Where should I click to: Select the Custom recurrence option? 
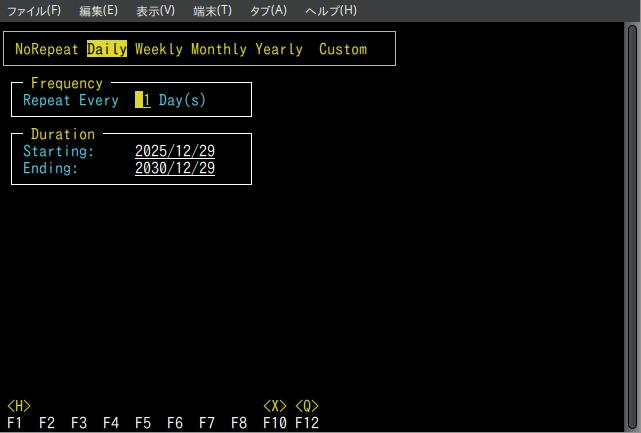coord(343,49)
